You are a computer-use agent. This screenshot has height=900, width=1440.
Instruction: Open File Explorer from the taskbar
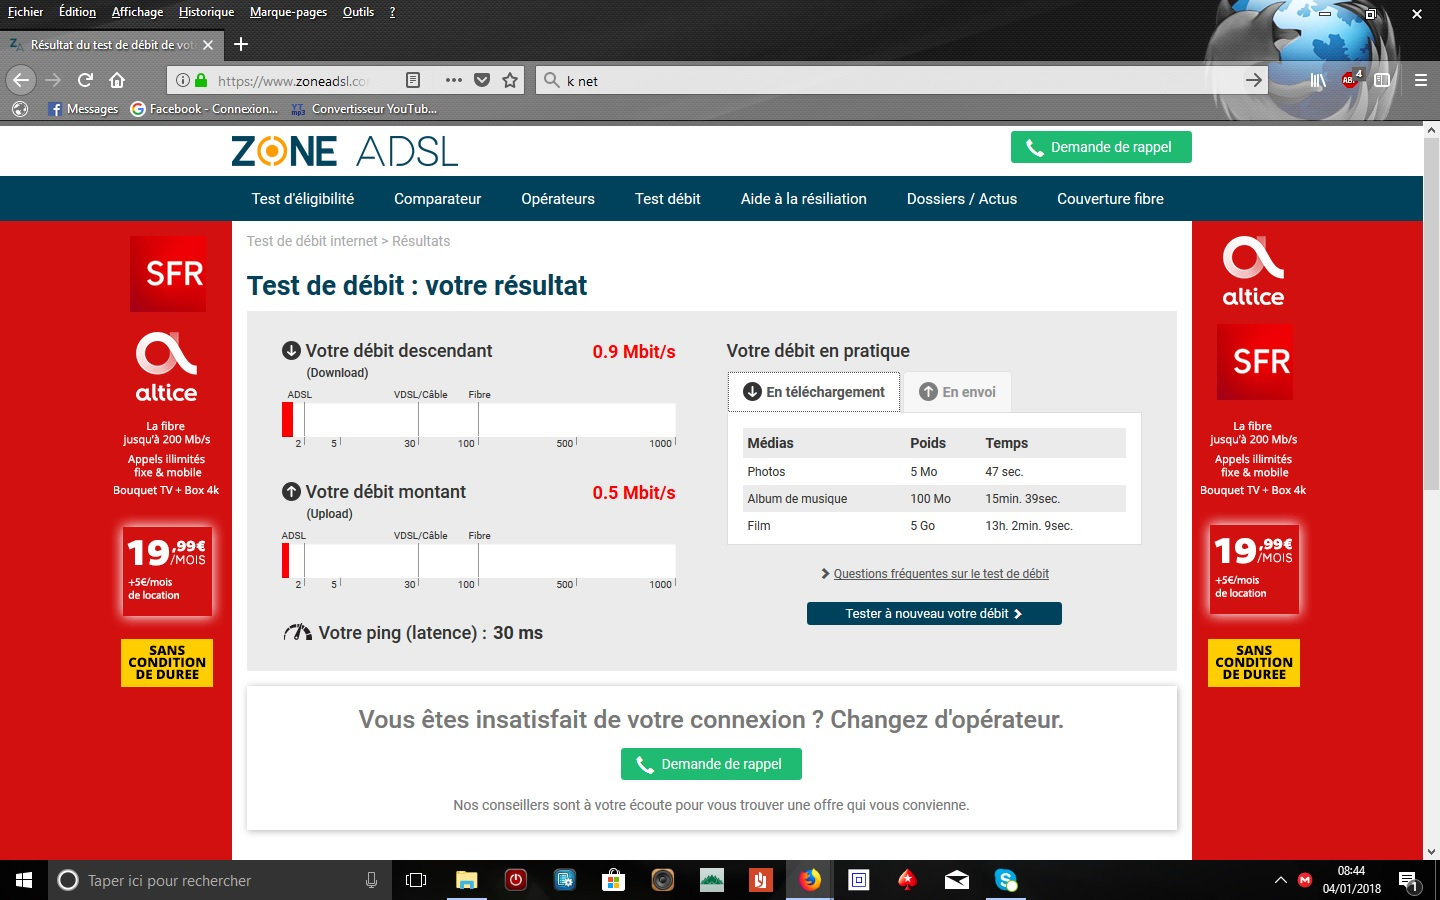[467, 880]
